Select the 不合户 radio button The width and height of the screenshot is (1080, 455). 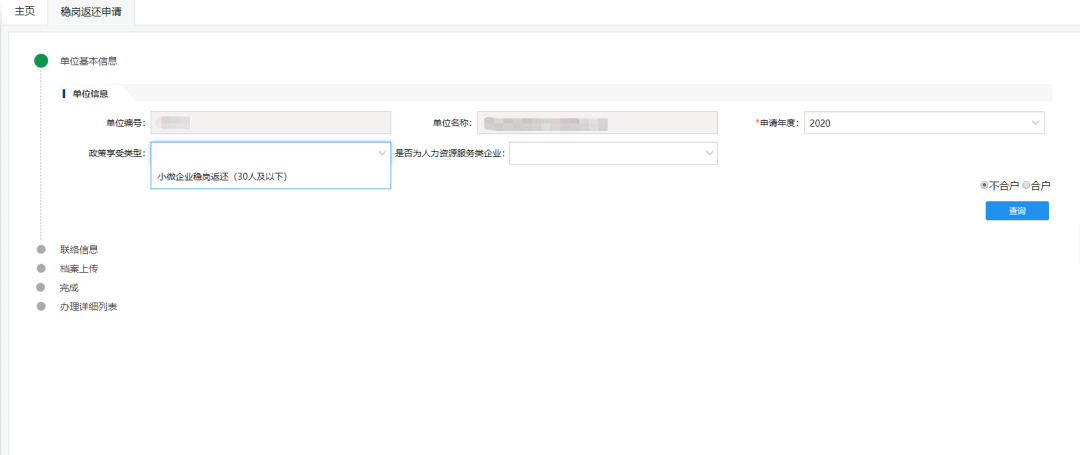[x=984, y=185]
